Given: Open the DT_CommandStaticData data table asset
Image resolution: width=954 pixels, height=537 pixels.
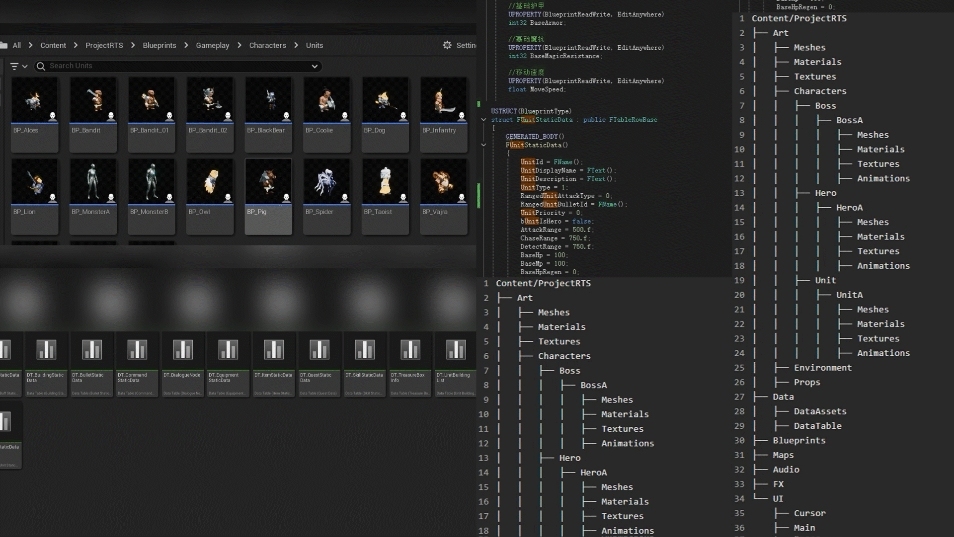Looking at the screenshot, I should [137, 364].
